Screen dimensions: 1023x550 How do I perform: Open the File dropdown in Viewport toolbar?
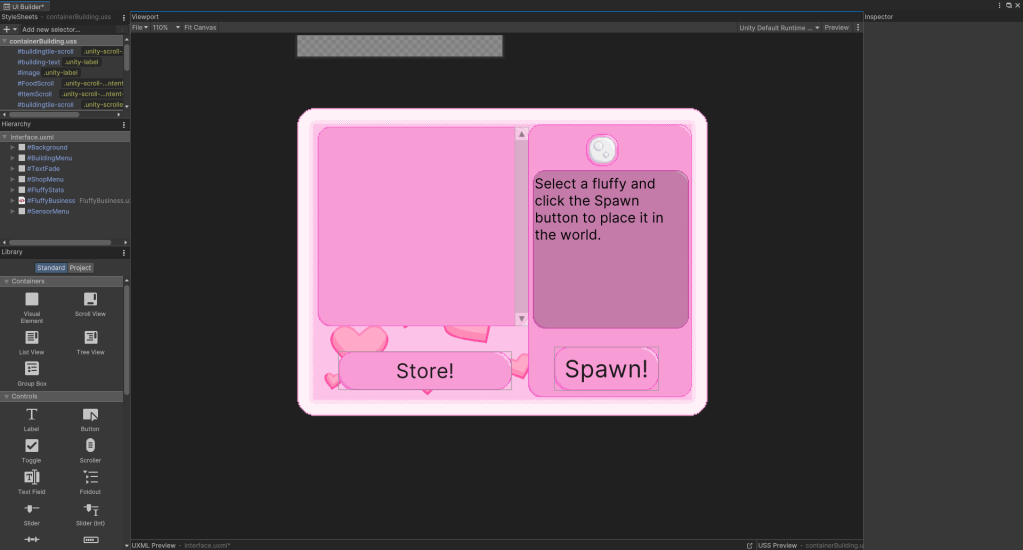[140, 27]
